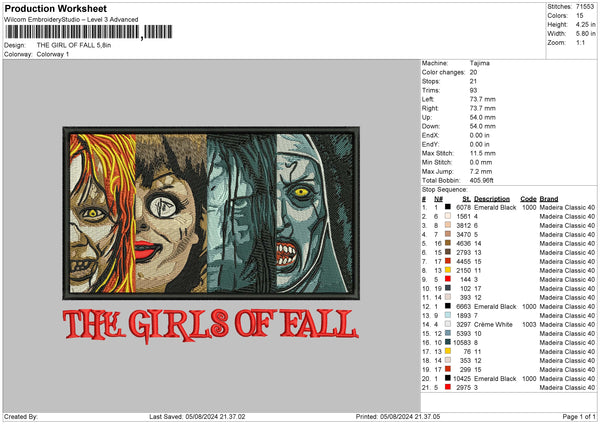Select the Stitches count 71553

point(585,7)
